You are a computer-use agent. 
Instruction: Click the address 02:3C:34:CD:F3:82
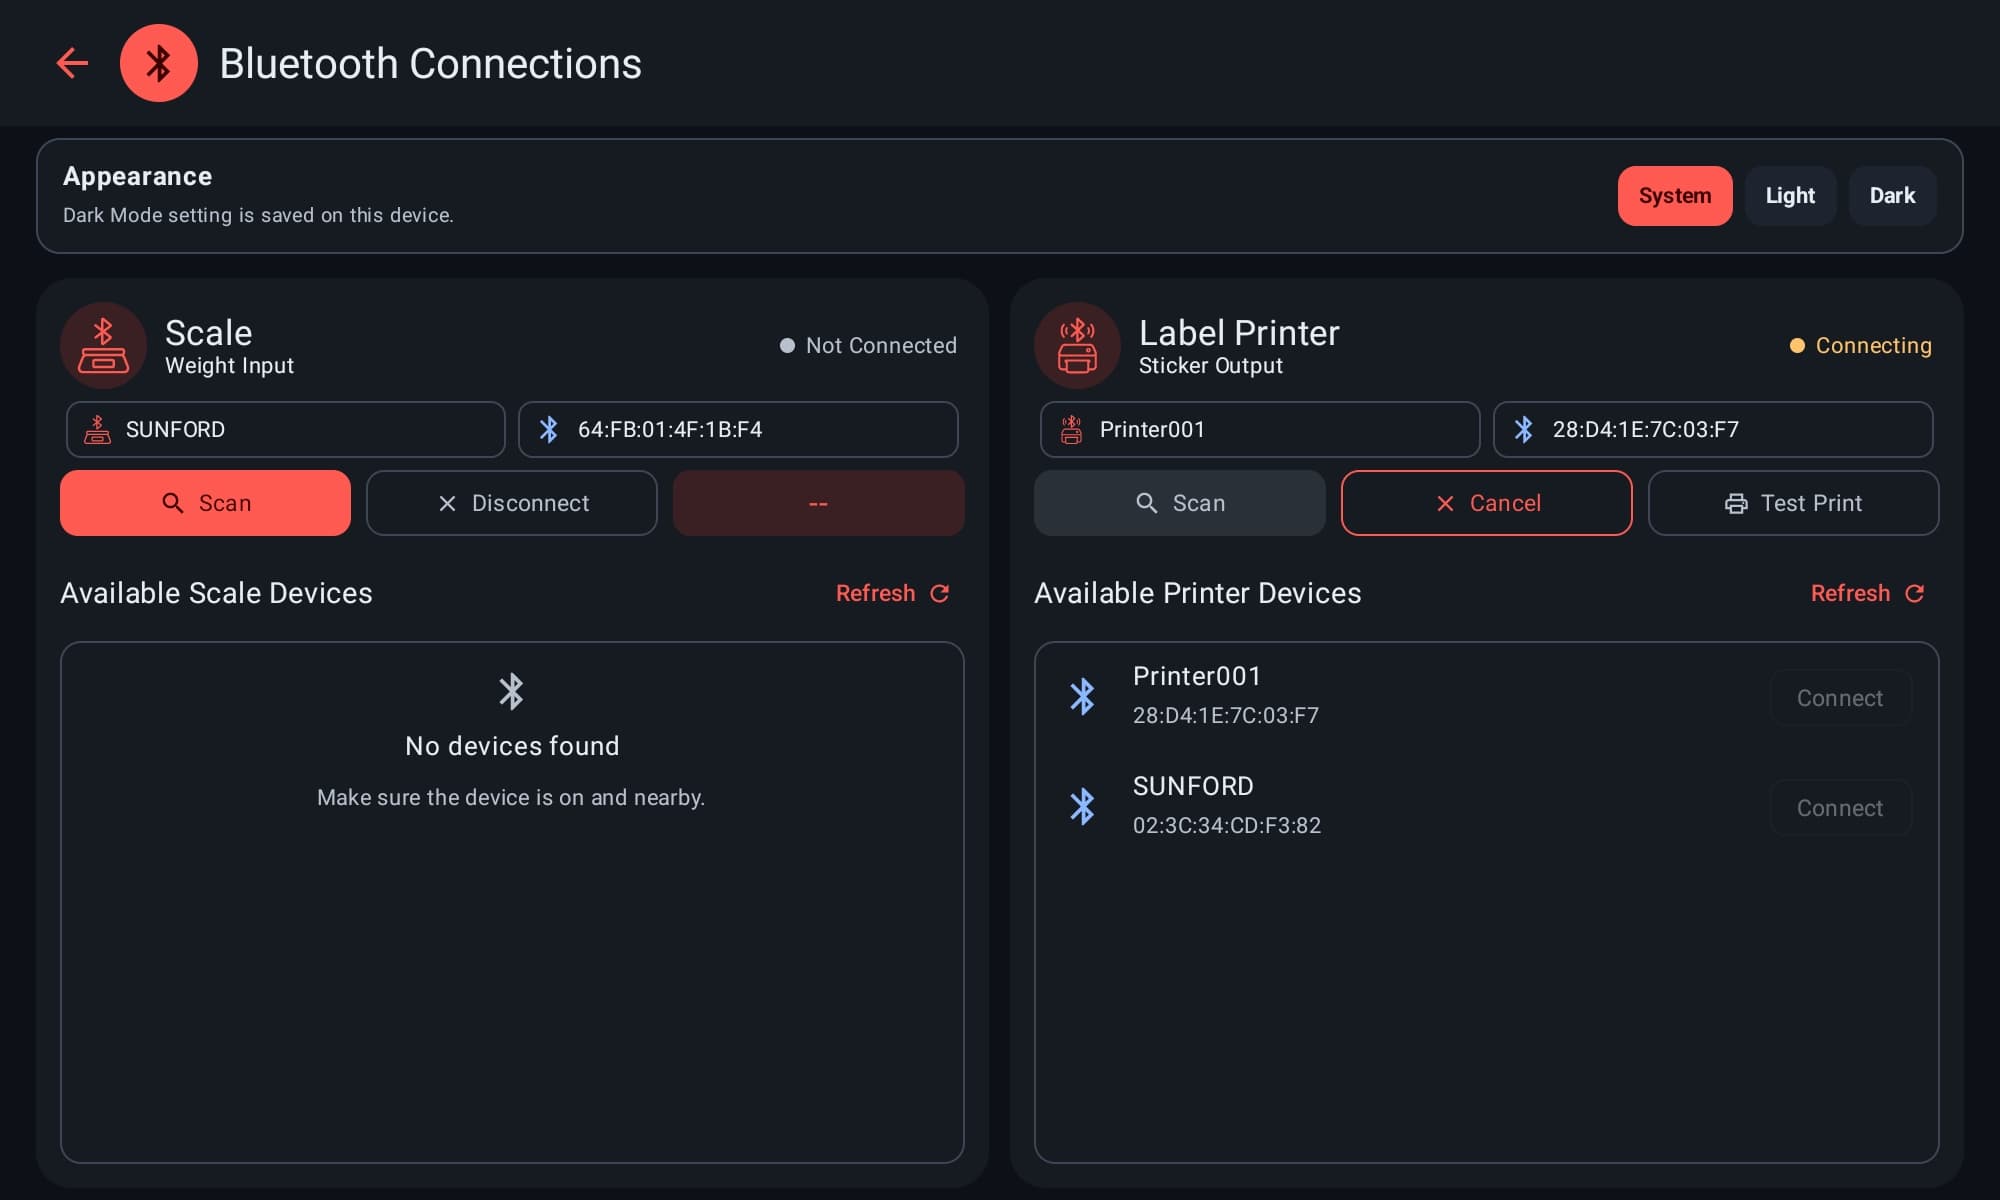tap(1227, 825)
